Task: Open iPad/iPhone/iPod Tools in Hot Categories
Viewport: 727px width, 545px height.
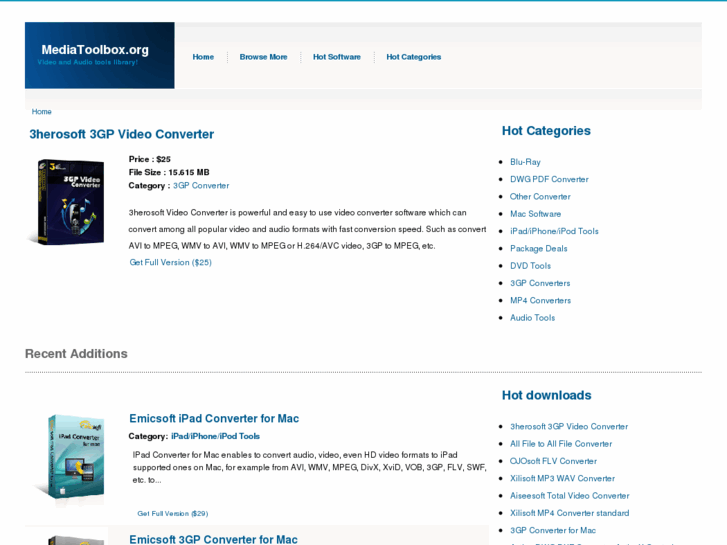Action: [554, 231]
